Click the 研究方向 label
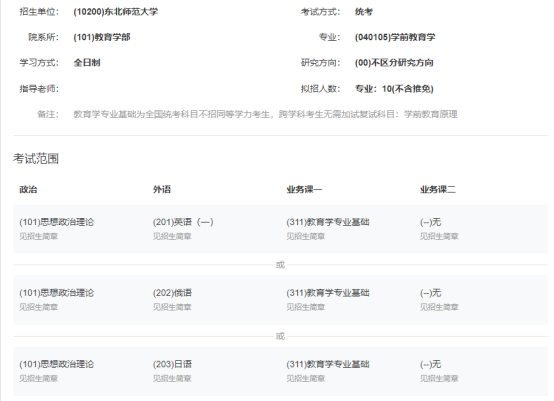The image size is (554, 401). click(x=320, y=63)
